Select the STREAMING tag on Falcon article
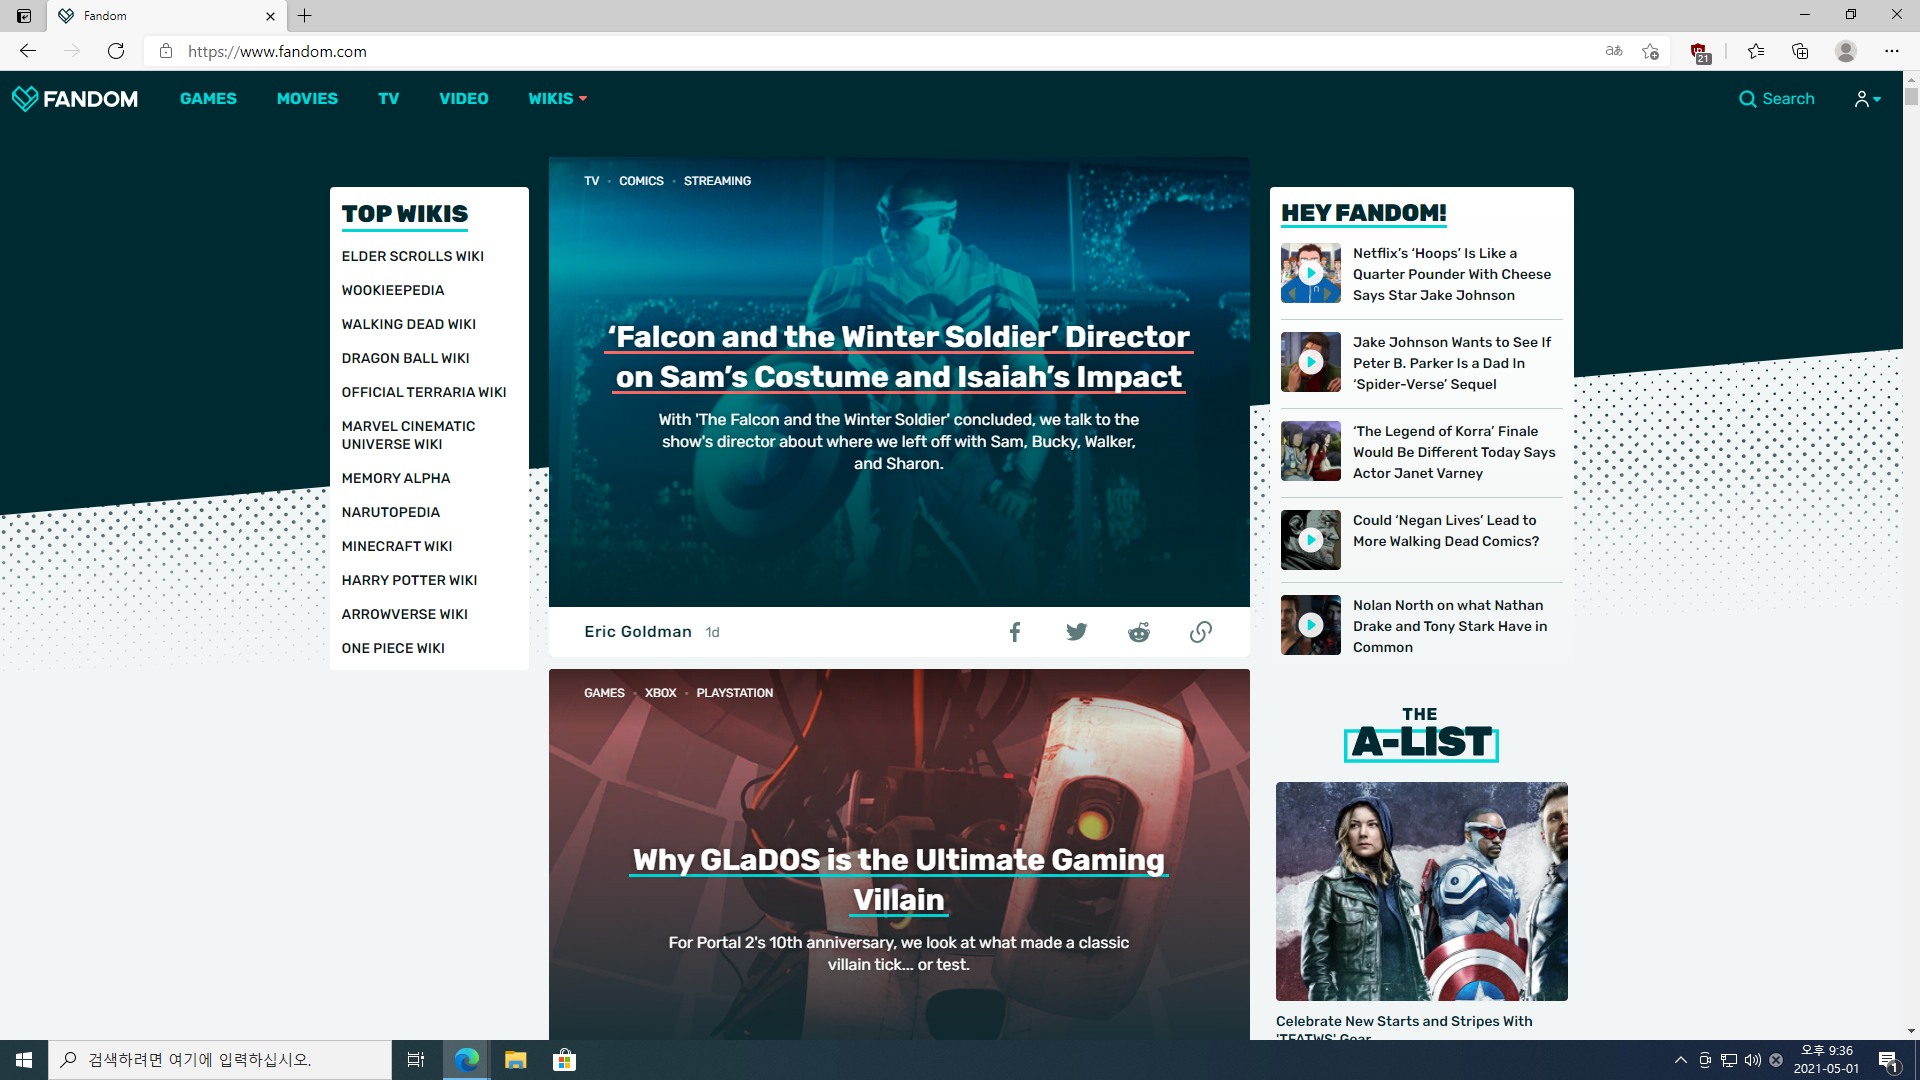Screen dimensions: 1920x1080 [717, 181]
